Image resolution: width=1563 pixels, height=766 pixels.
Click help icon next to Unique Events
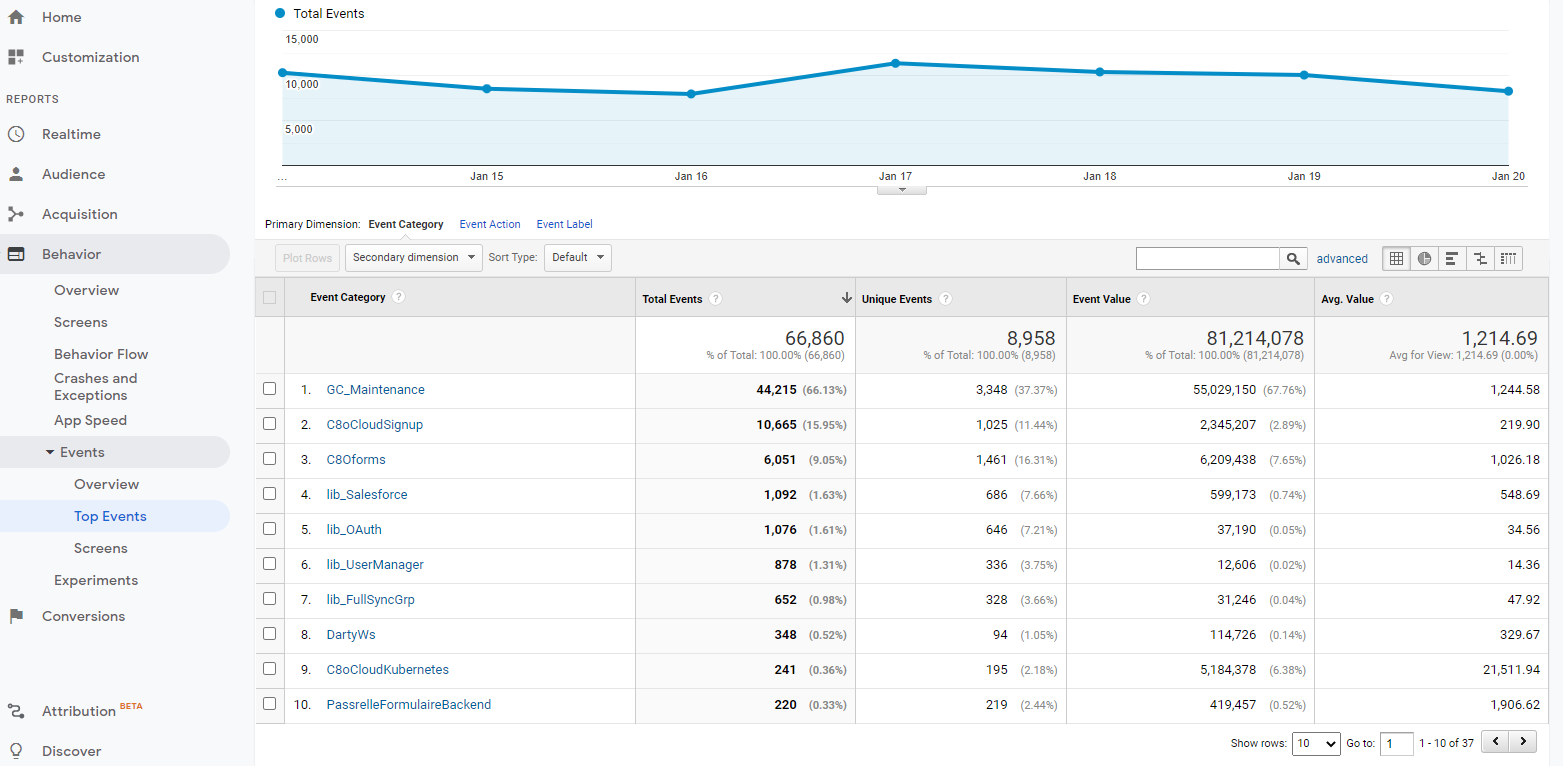click(x=946, y=299)
